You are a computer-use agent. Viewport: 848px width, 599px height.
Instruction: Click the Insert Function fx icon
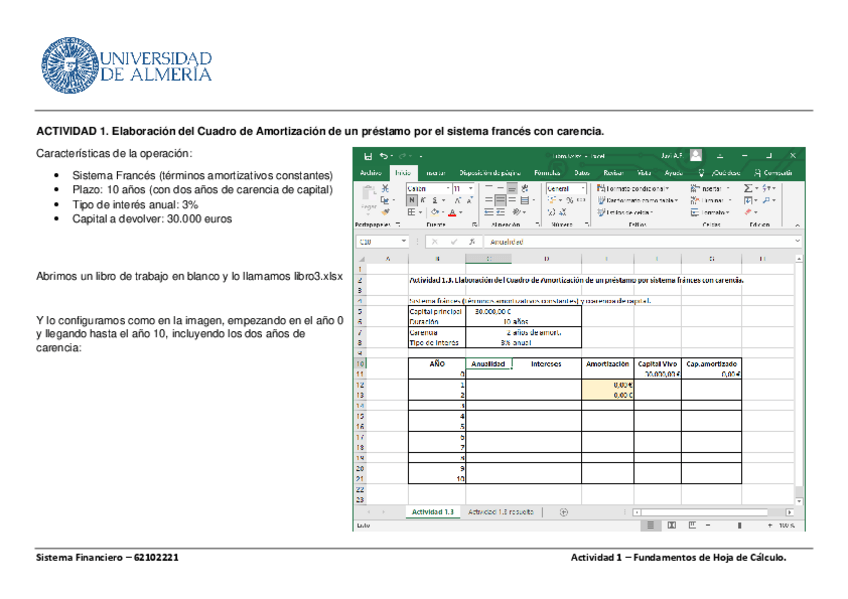[471, 242]
